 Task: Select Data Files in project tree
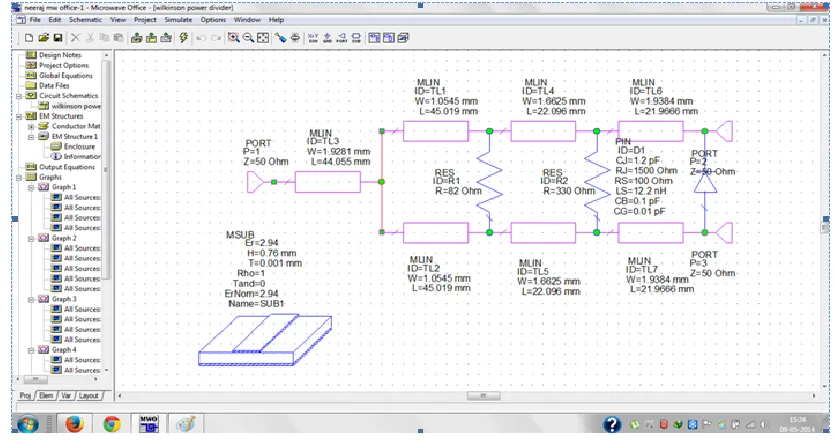tap(54, 86)
